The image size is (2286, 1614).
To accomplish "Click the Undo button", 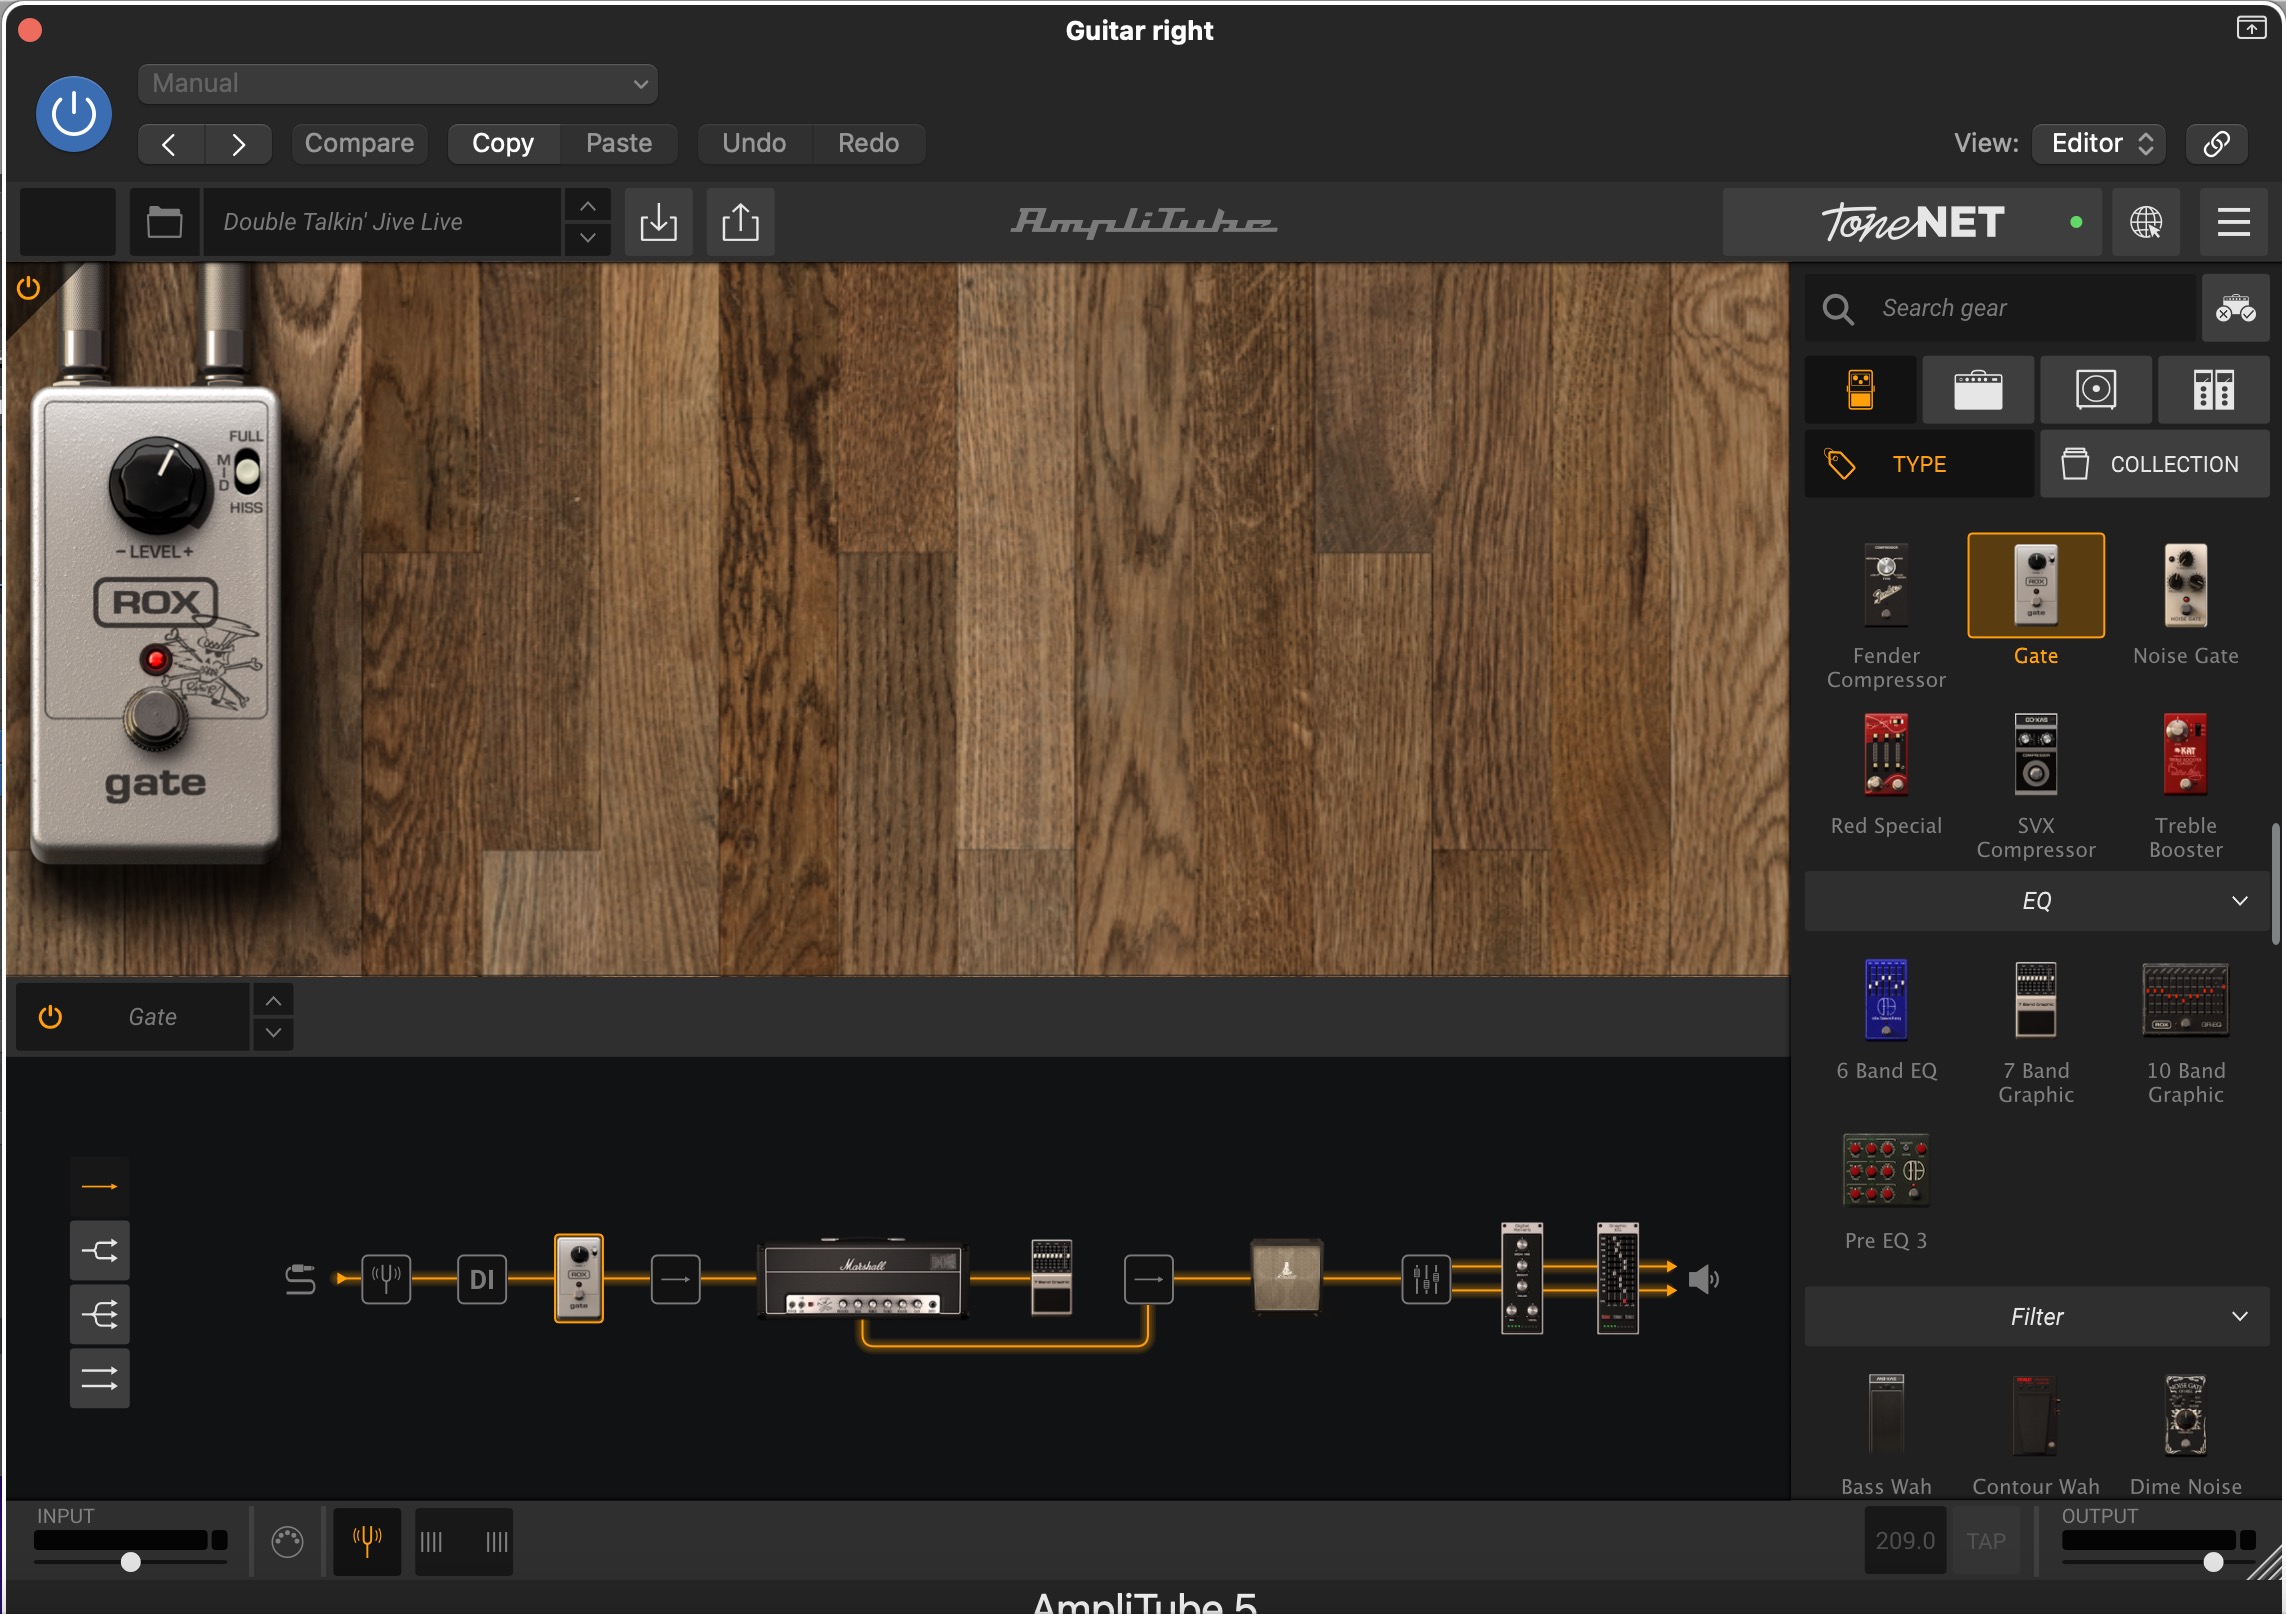I will (x=754, y=144).
